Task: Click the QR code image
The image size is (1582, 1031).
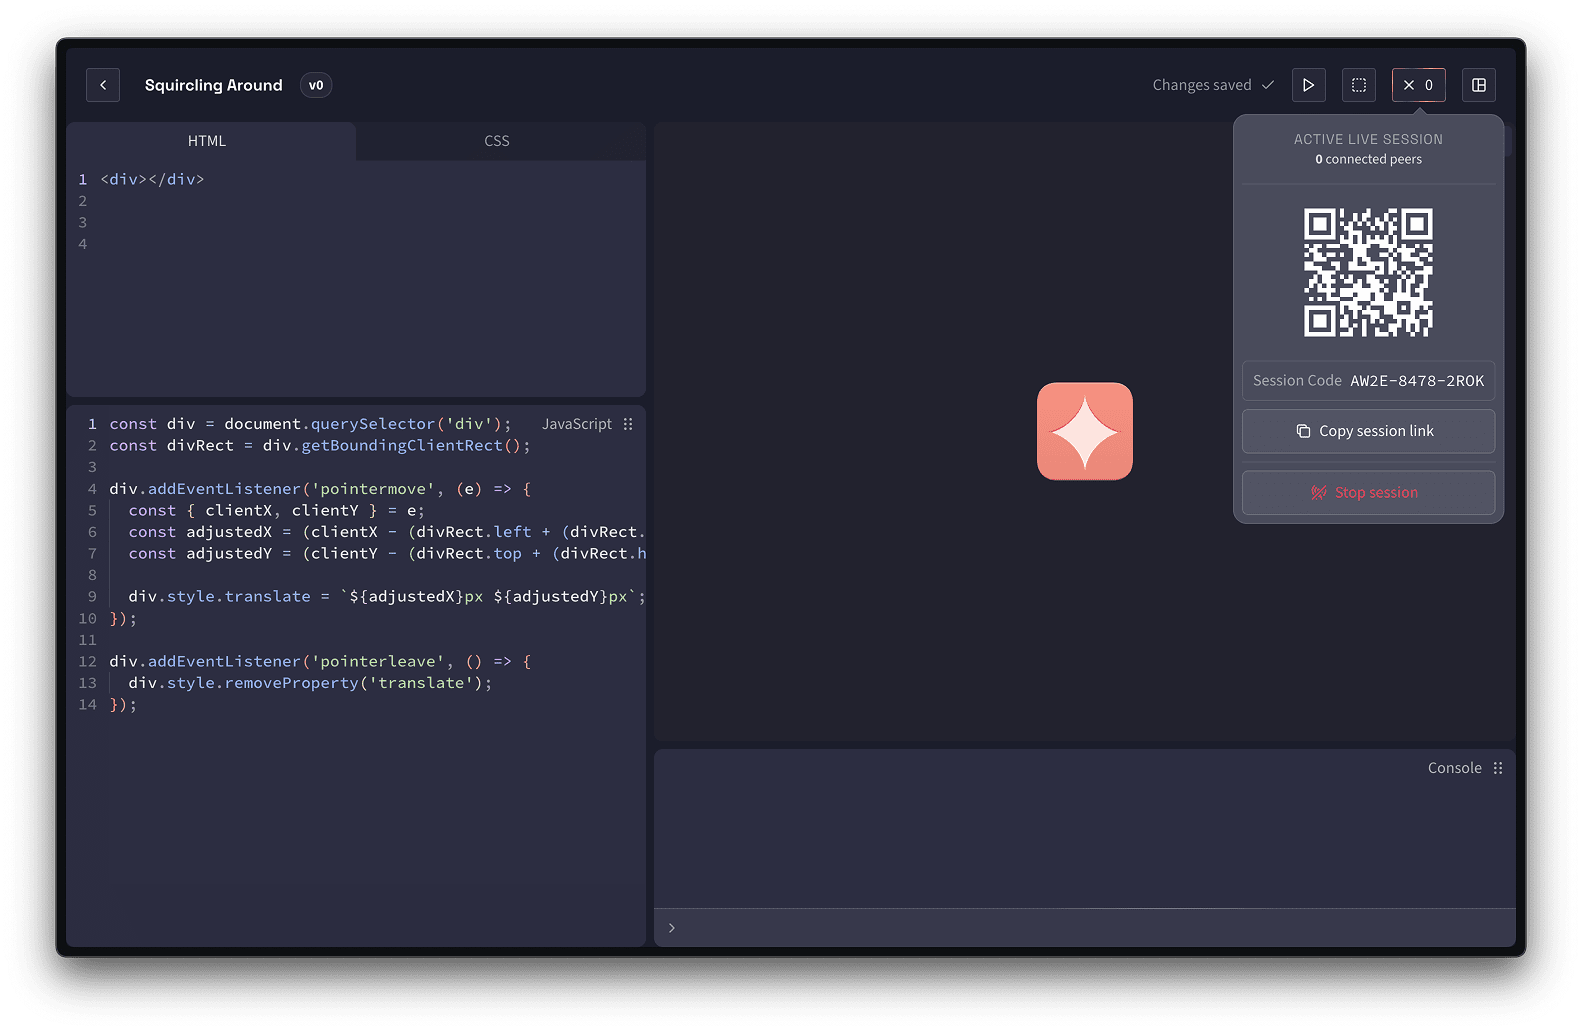Action: pyautogui.click(x=1368, y=272)
